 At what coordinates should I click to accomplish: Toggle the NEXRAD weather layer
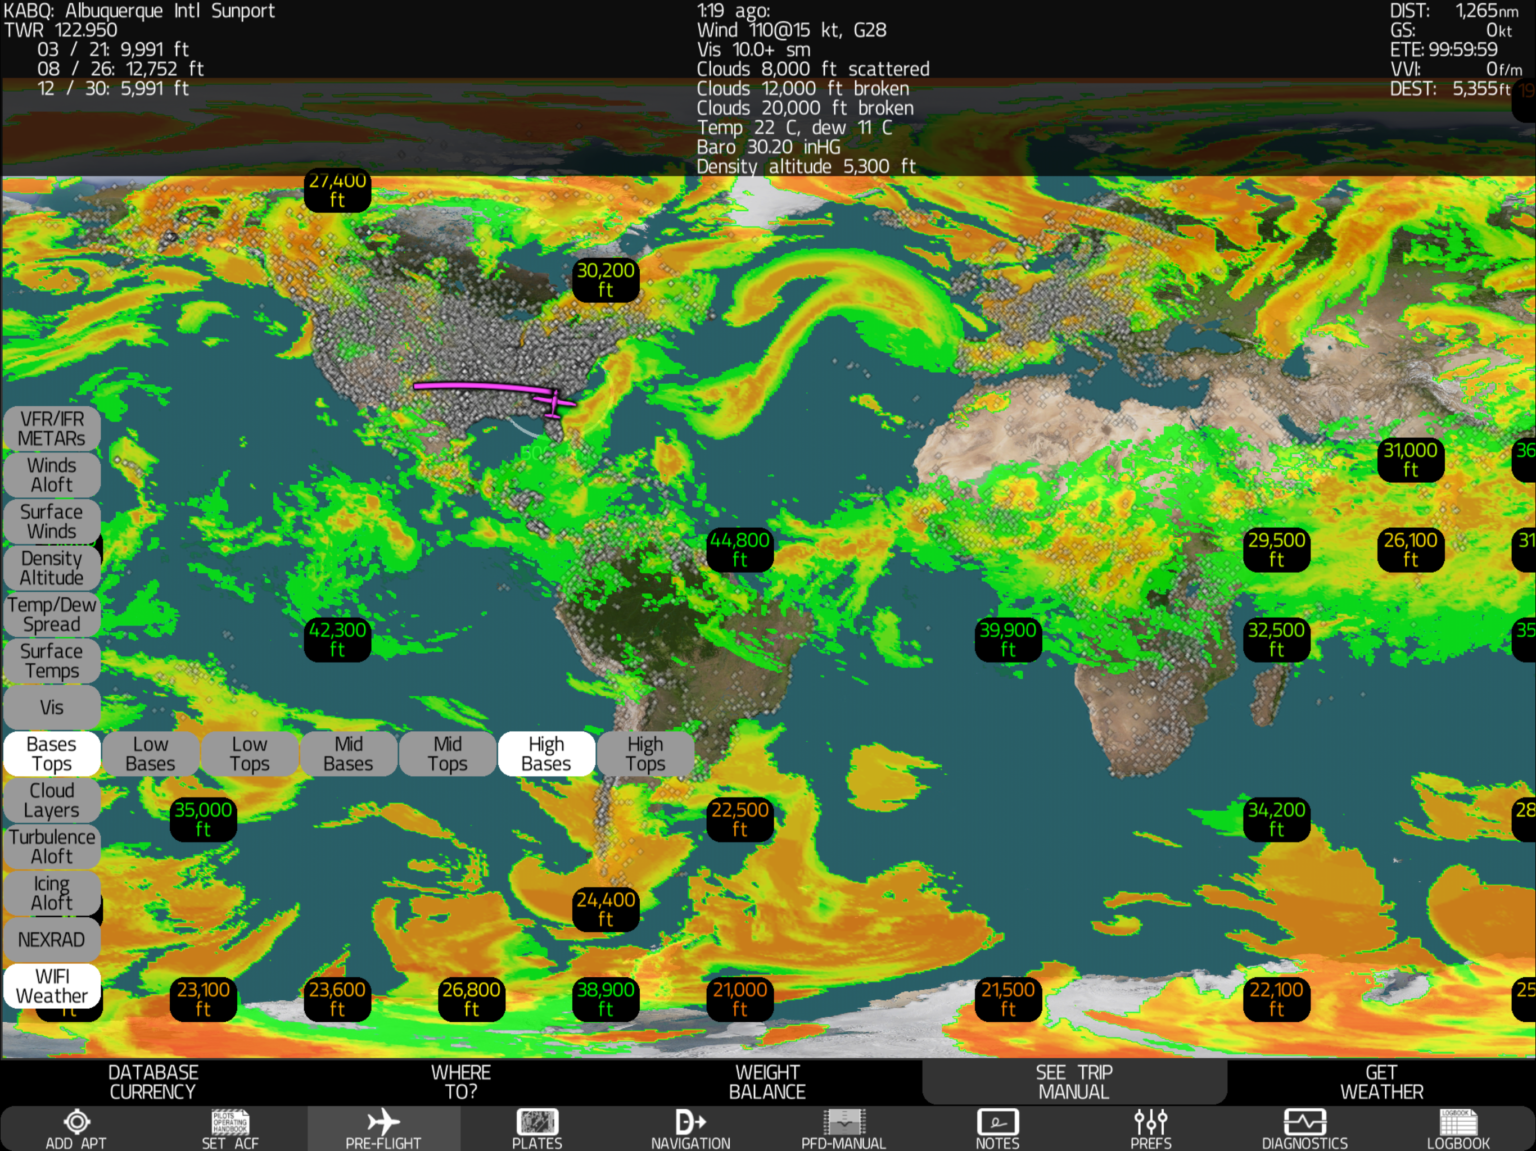click(52, 939)
